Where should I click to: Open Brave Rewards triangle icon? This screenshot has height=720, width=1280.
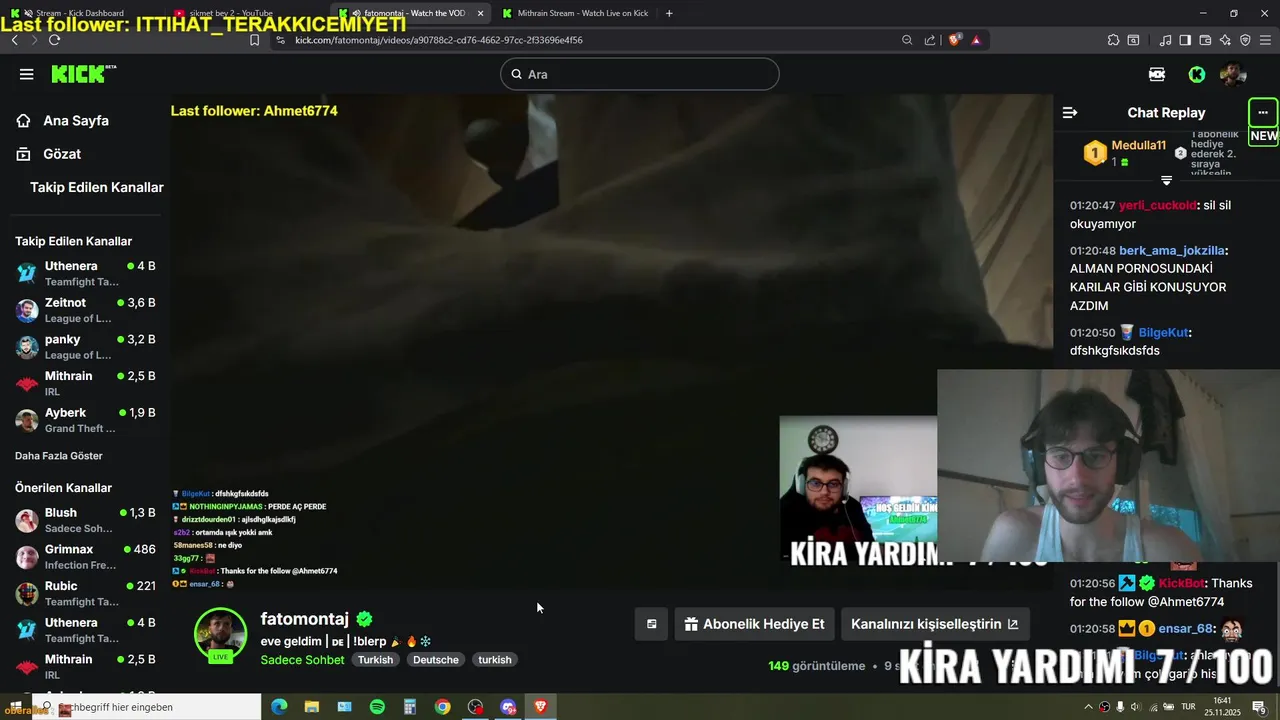click(976, 40)
